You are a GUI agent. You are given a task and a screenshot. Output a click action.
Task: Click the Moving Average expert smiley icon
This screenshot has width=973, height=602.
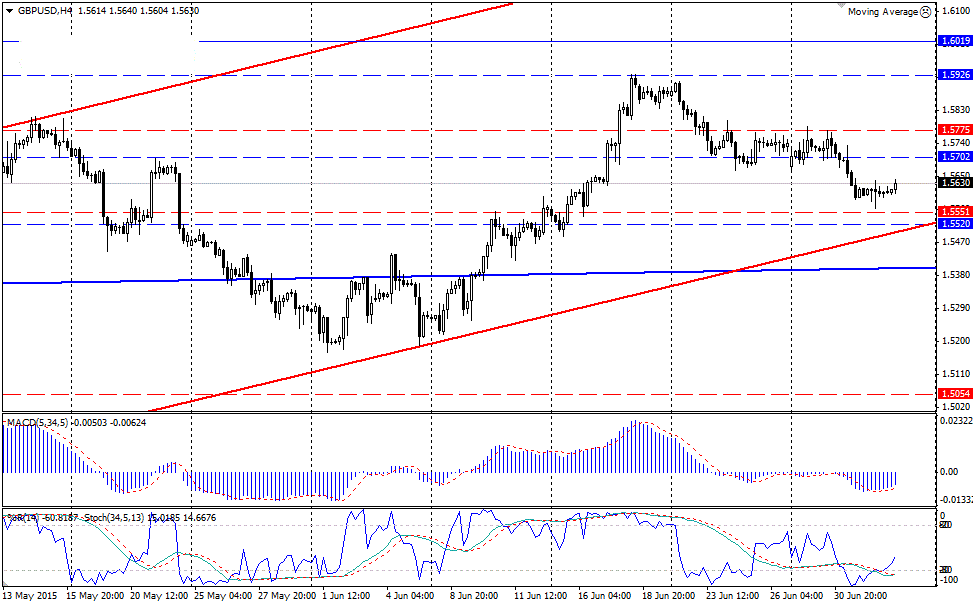point(925,12)
